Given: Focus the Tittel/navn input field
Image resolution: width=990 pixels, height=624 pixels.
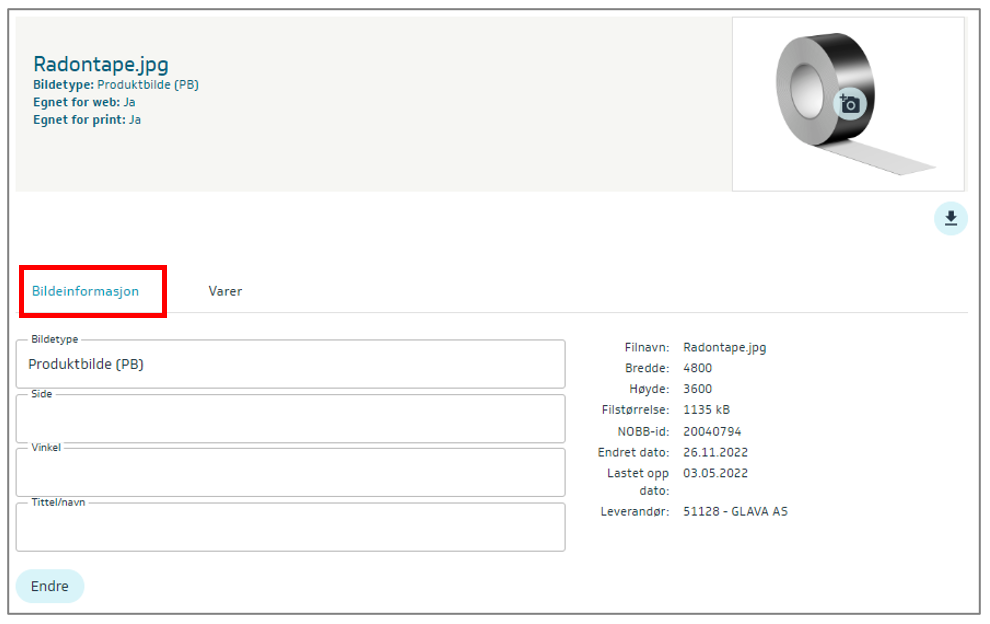Looking at the screenshot, I should click(x=290, y=527).
